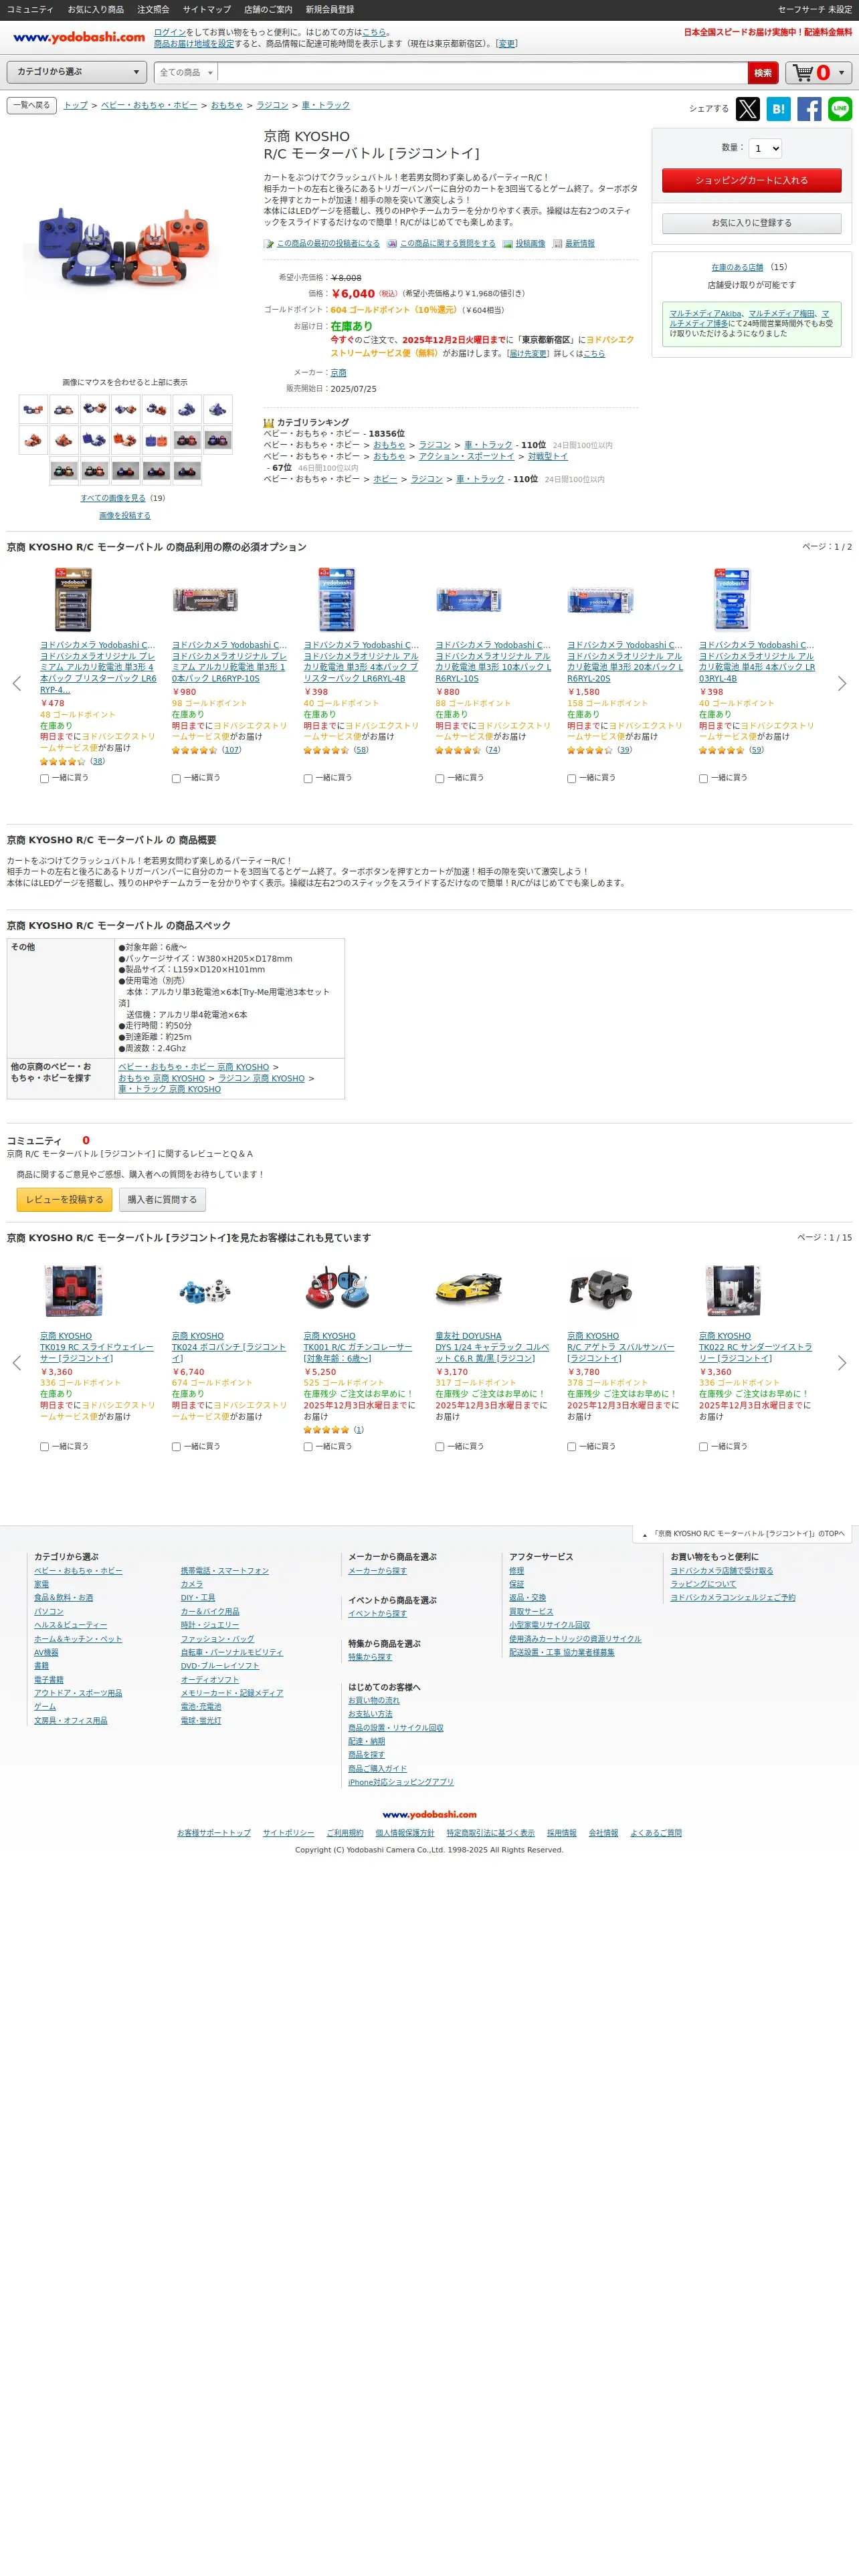Viewport: 859px width, 2576px height.
Task: Click レビューを投稿する button
Action: [65, 1199]
